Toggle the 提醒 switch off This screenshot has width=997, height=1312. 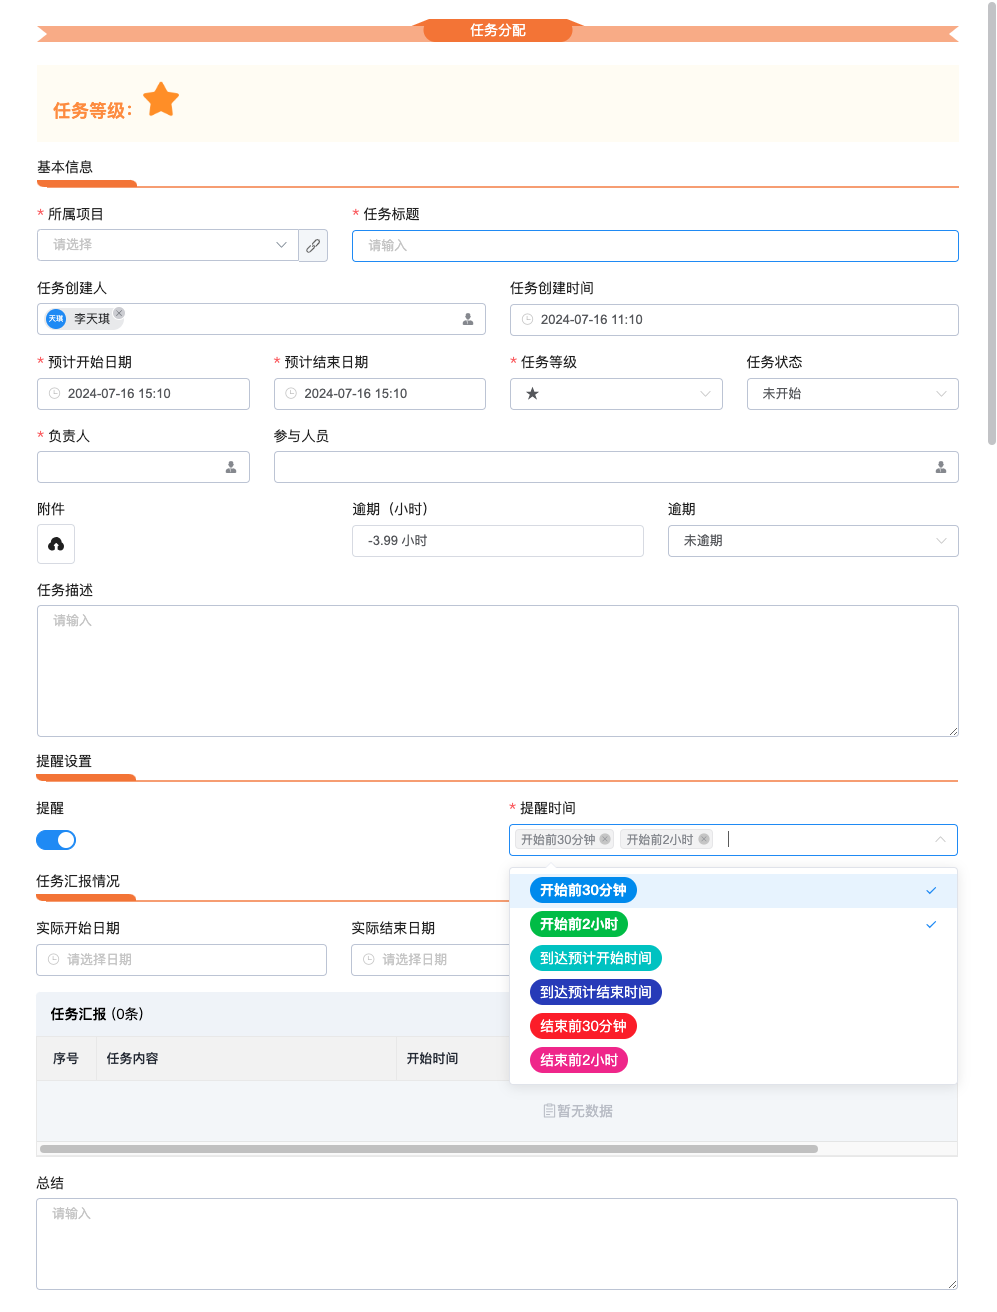(x=56, y=840)
